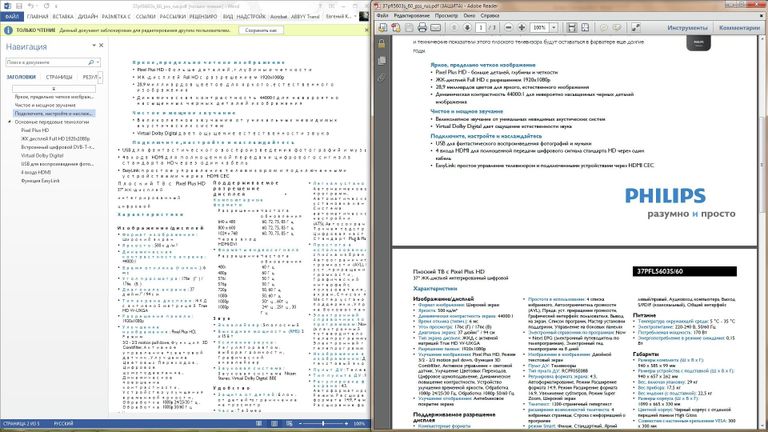Adjust the Word zoom slider handle

[x=323, y=424]
